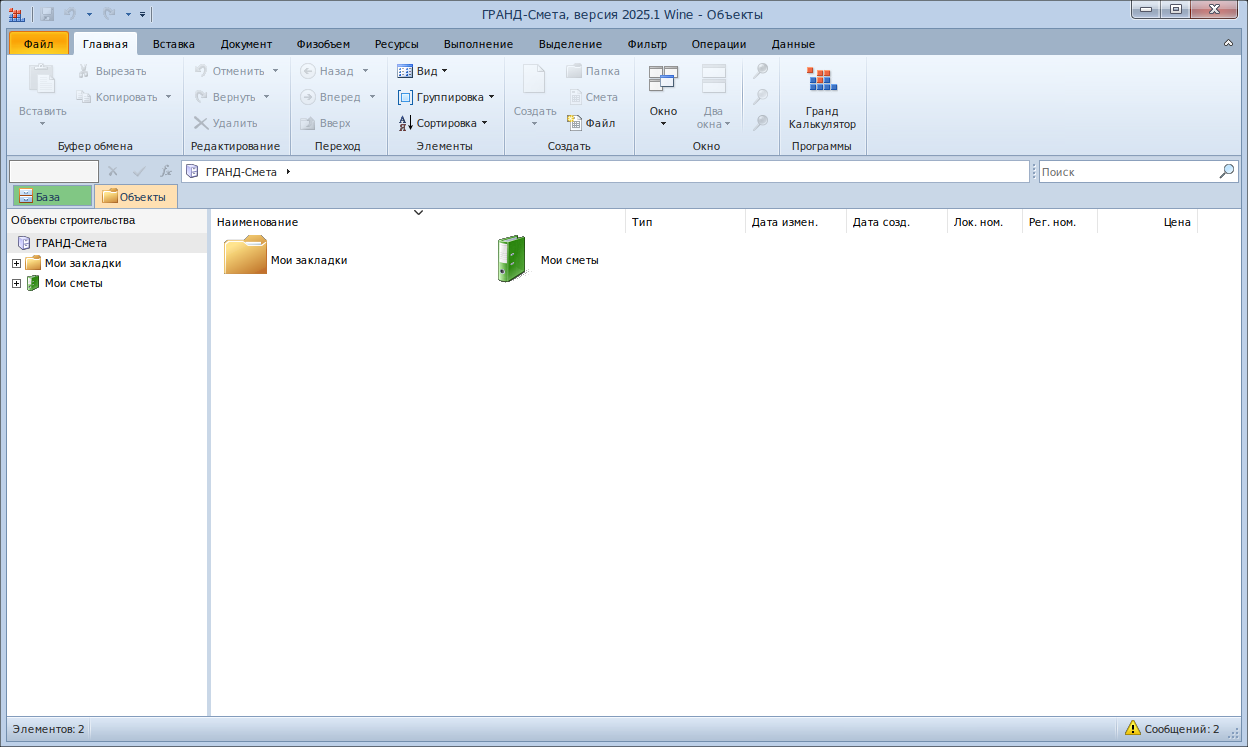Sort by the Тип column header
Viewport: 1248px width, 747px height.
pos(685,222)
